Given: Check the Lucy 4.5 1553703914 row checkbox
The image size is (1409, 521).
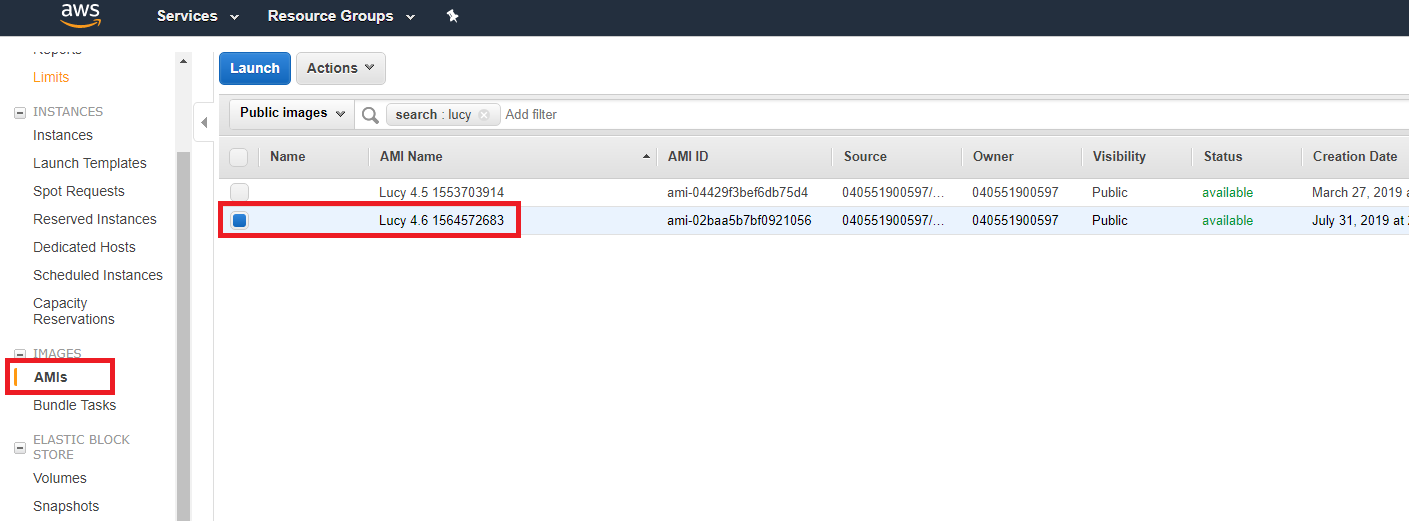Looking at the screenshot, I should point(239,192).
